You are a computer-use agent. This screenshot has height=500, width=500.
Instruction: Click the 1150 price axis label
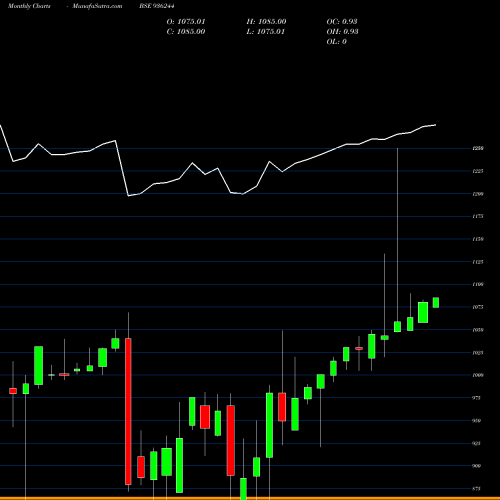click(x=478, y=239)
